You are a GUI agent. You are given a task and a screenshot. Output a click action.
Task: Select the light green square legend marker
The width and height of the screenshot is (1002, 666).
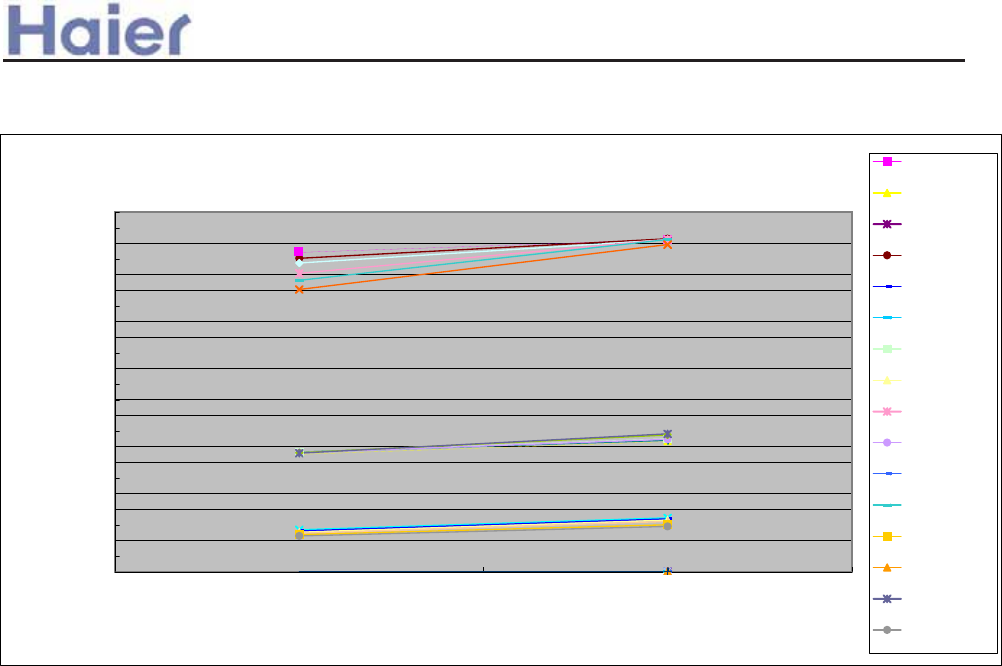click(x=887, y=349)
